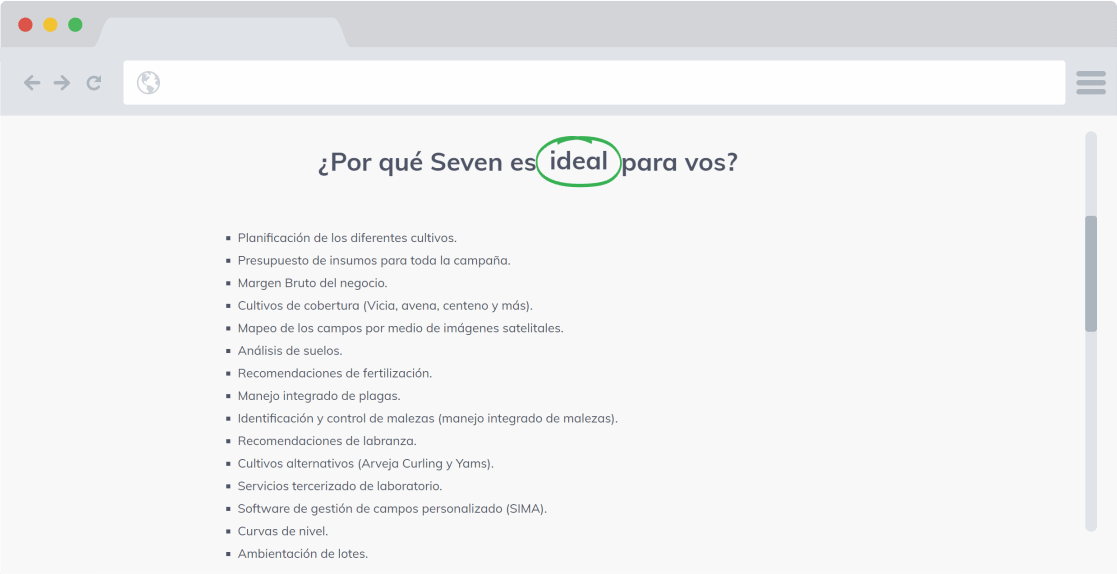Click 'Curvas de nivel.'
This screenshot has width=1117, height=574.
[x=283, y=531]
